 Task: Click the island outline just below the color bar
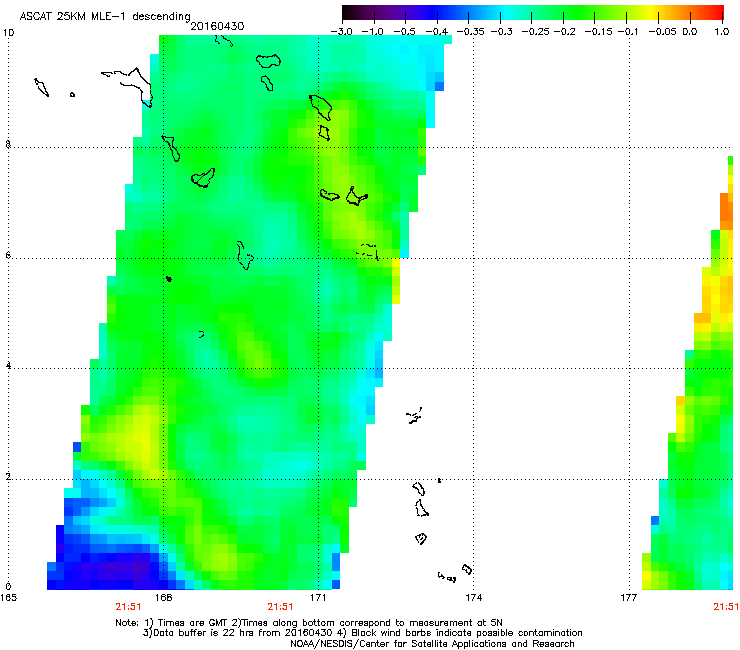coord(268,61)
